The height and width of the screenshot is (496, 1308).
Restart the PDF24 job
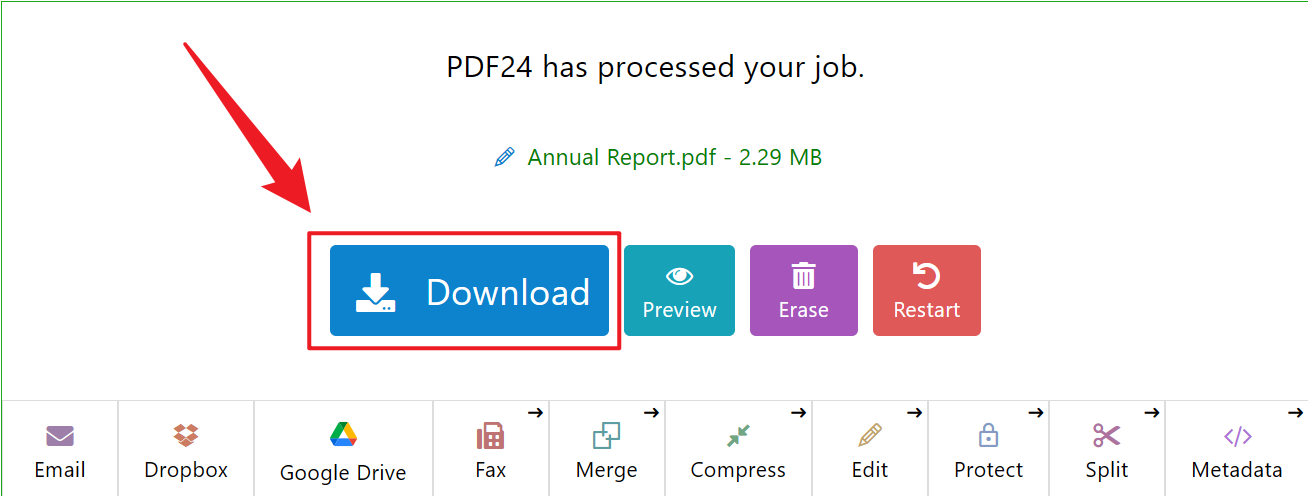926,290
